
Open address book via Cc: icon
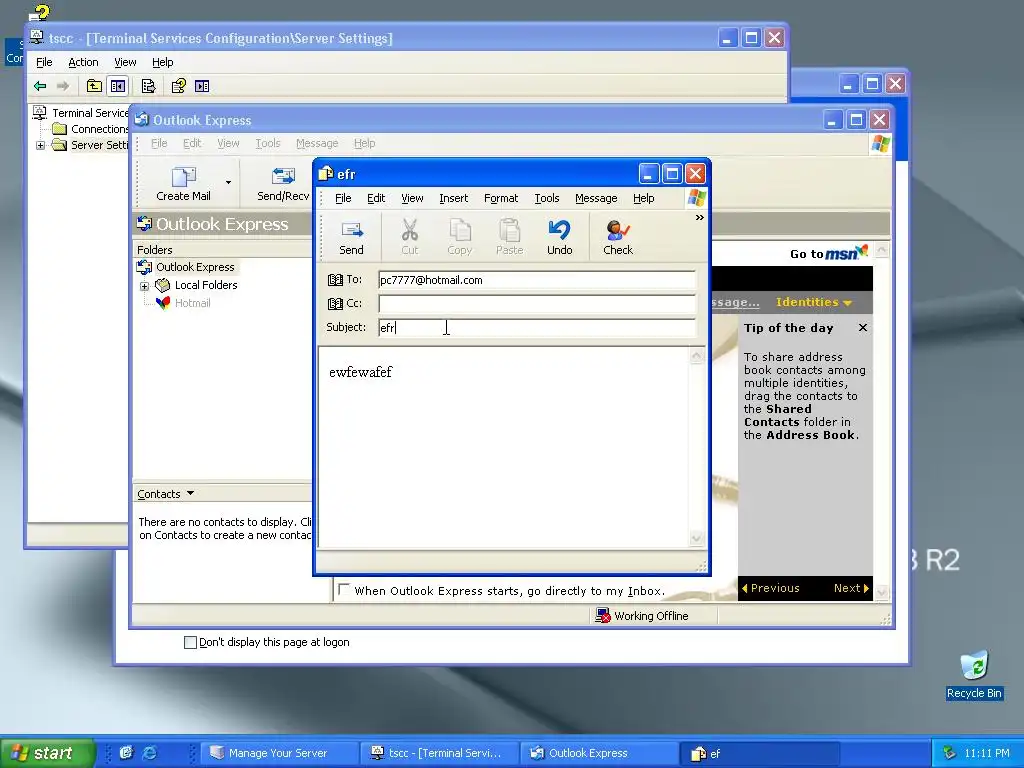pos(335,304)
